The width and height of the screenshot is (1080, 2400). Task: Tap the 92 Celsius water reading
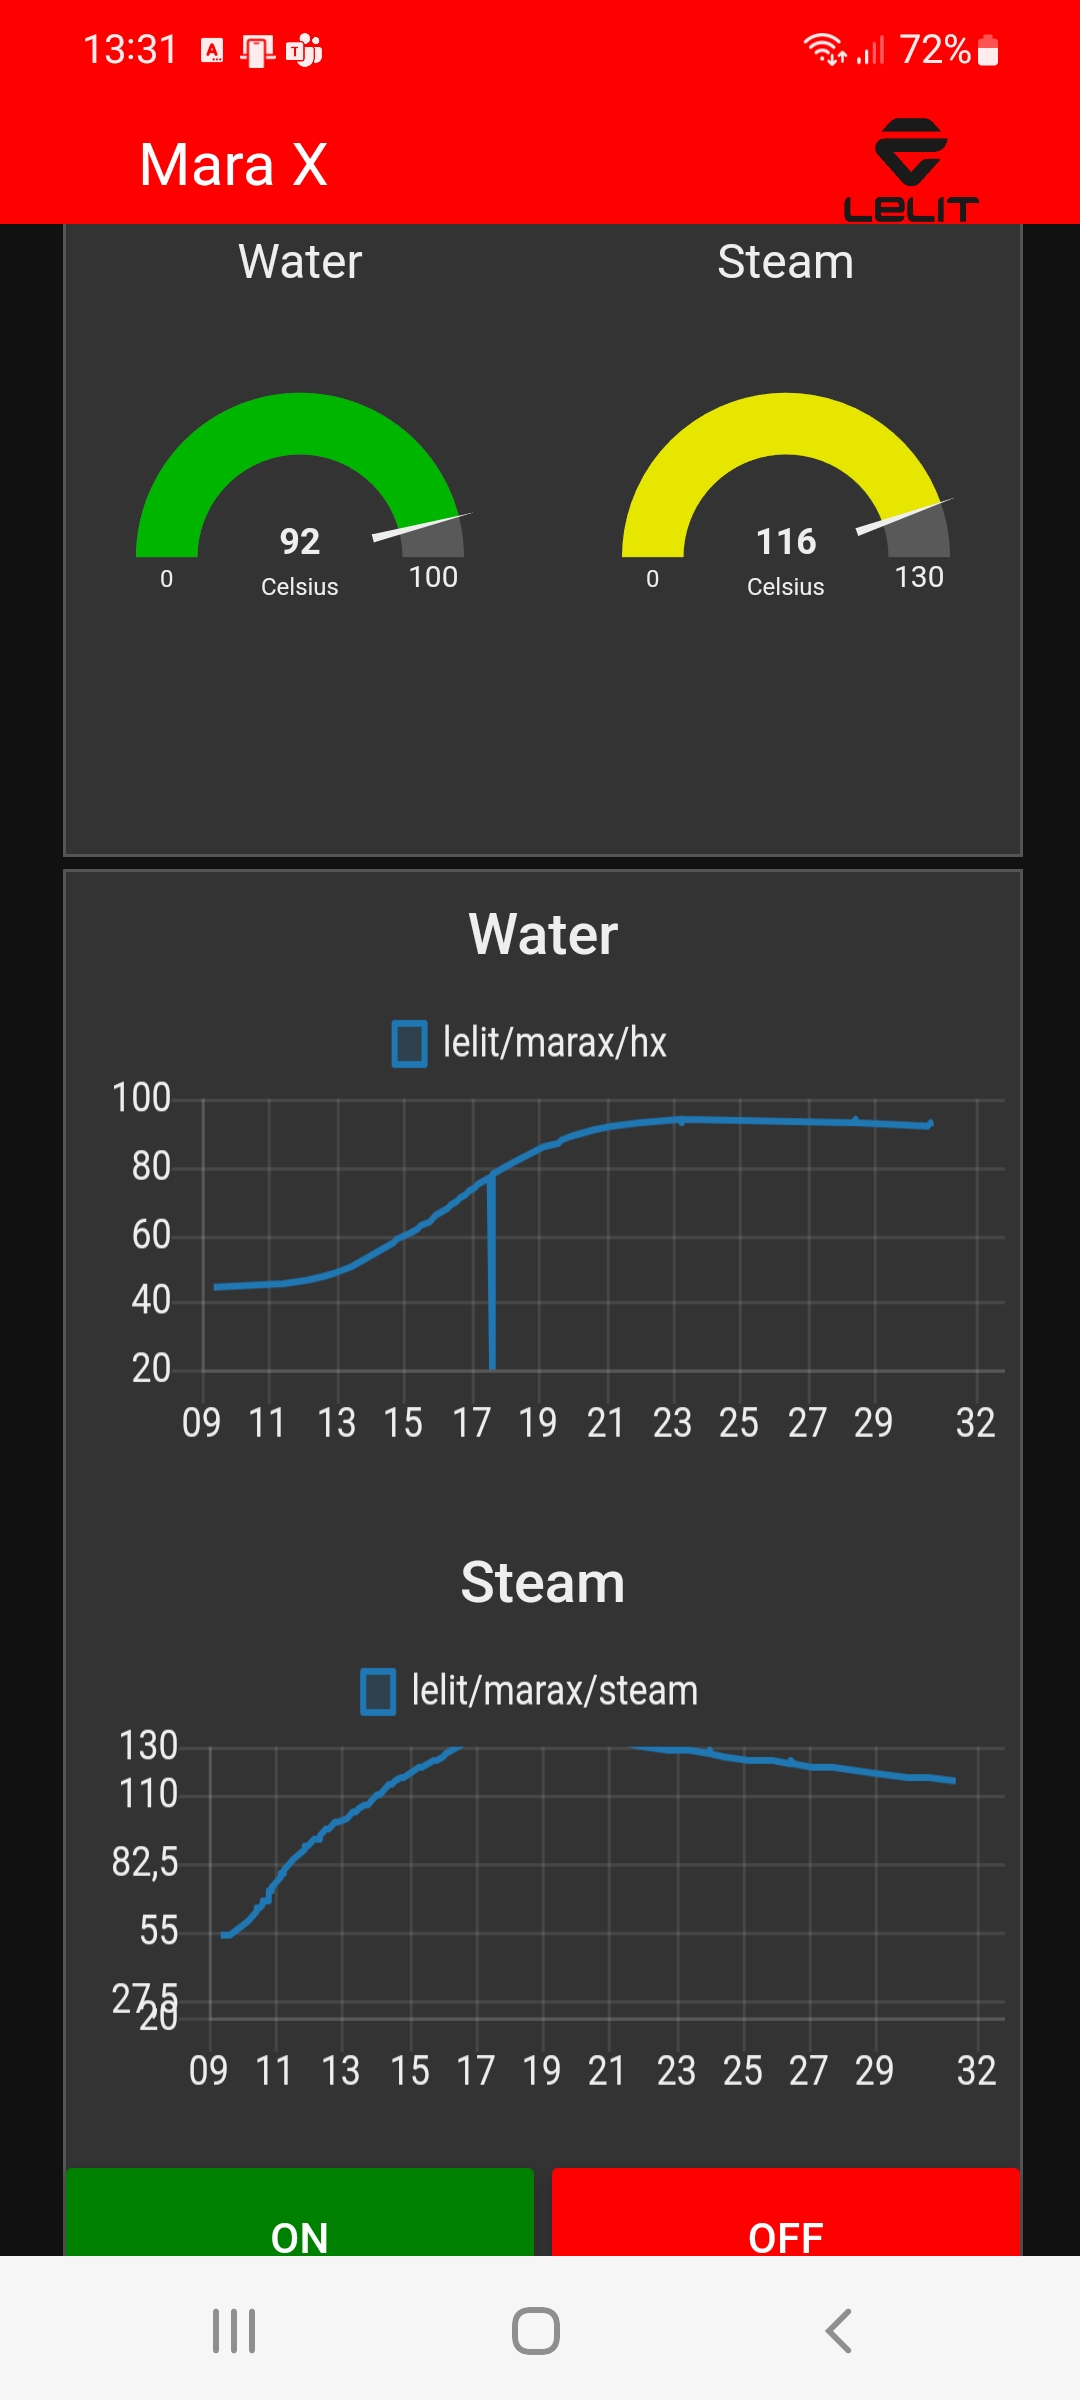(x=300, y=542)
